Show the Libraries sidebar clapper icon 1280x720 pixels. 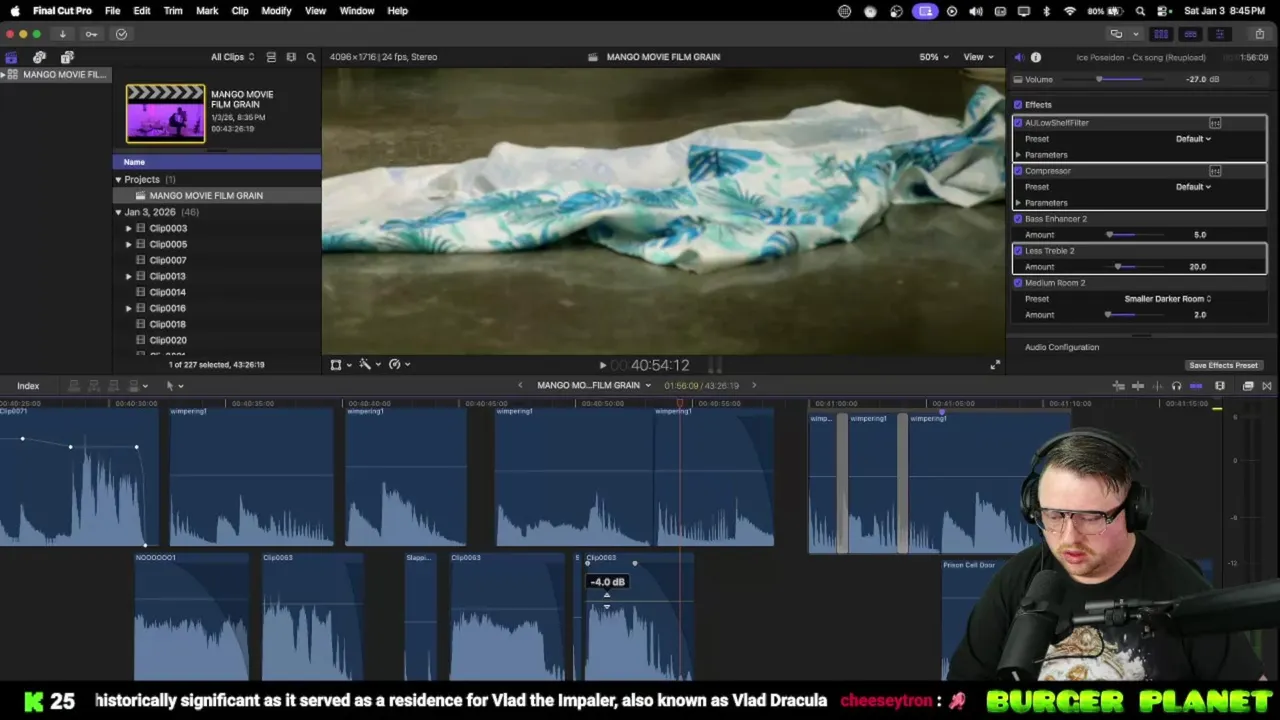coord(11,57)
